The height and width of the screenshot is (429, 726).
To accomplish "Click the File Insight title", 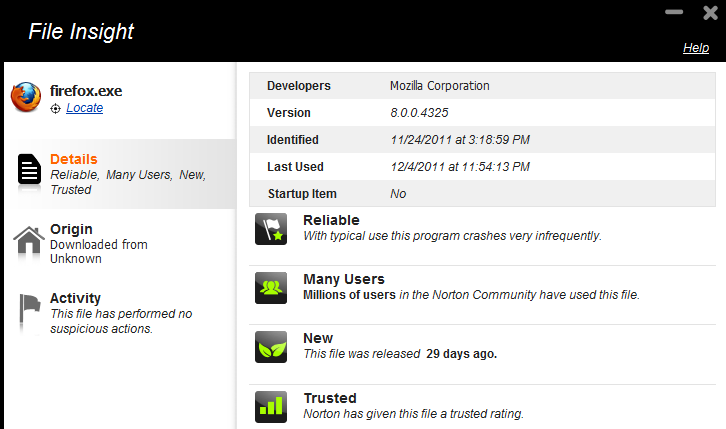I will click(x=81, y=31).
